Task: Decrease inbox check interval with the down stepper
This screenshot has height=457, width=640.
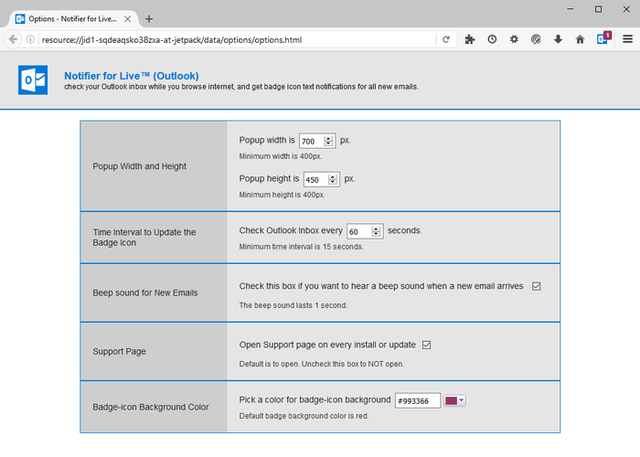Action: pyautogui.click(x=376, y=234)
